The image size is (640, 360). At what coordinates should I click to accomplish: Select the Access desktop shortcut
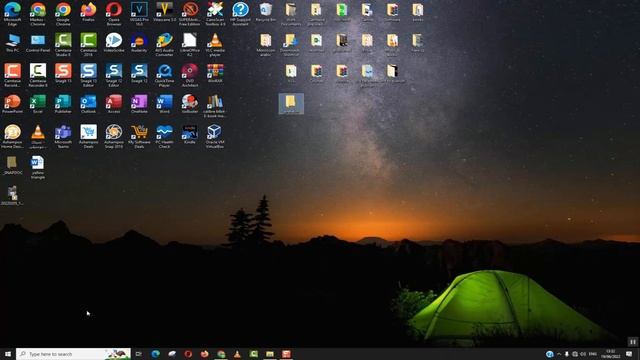pyautogui.click(x=113, y=104)
